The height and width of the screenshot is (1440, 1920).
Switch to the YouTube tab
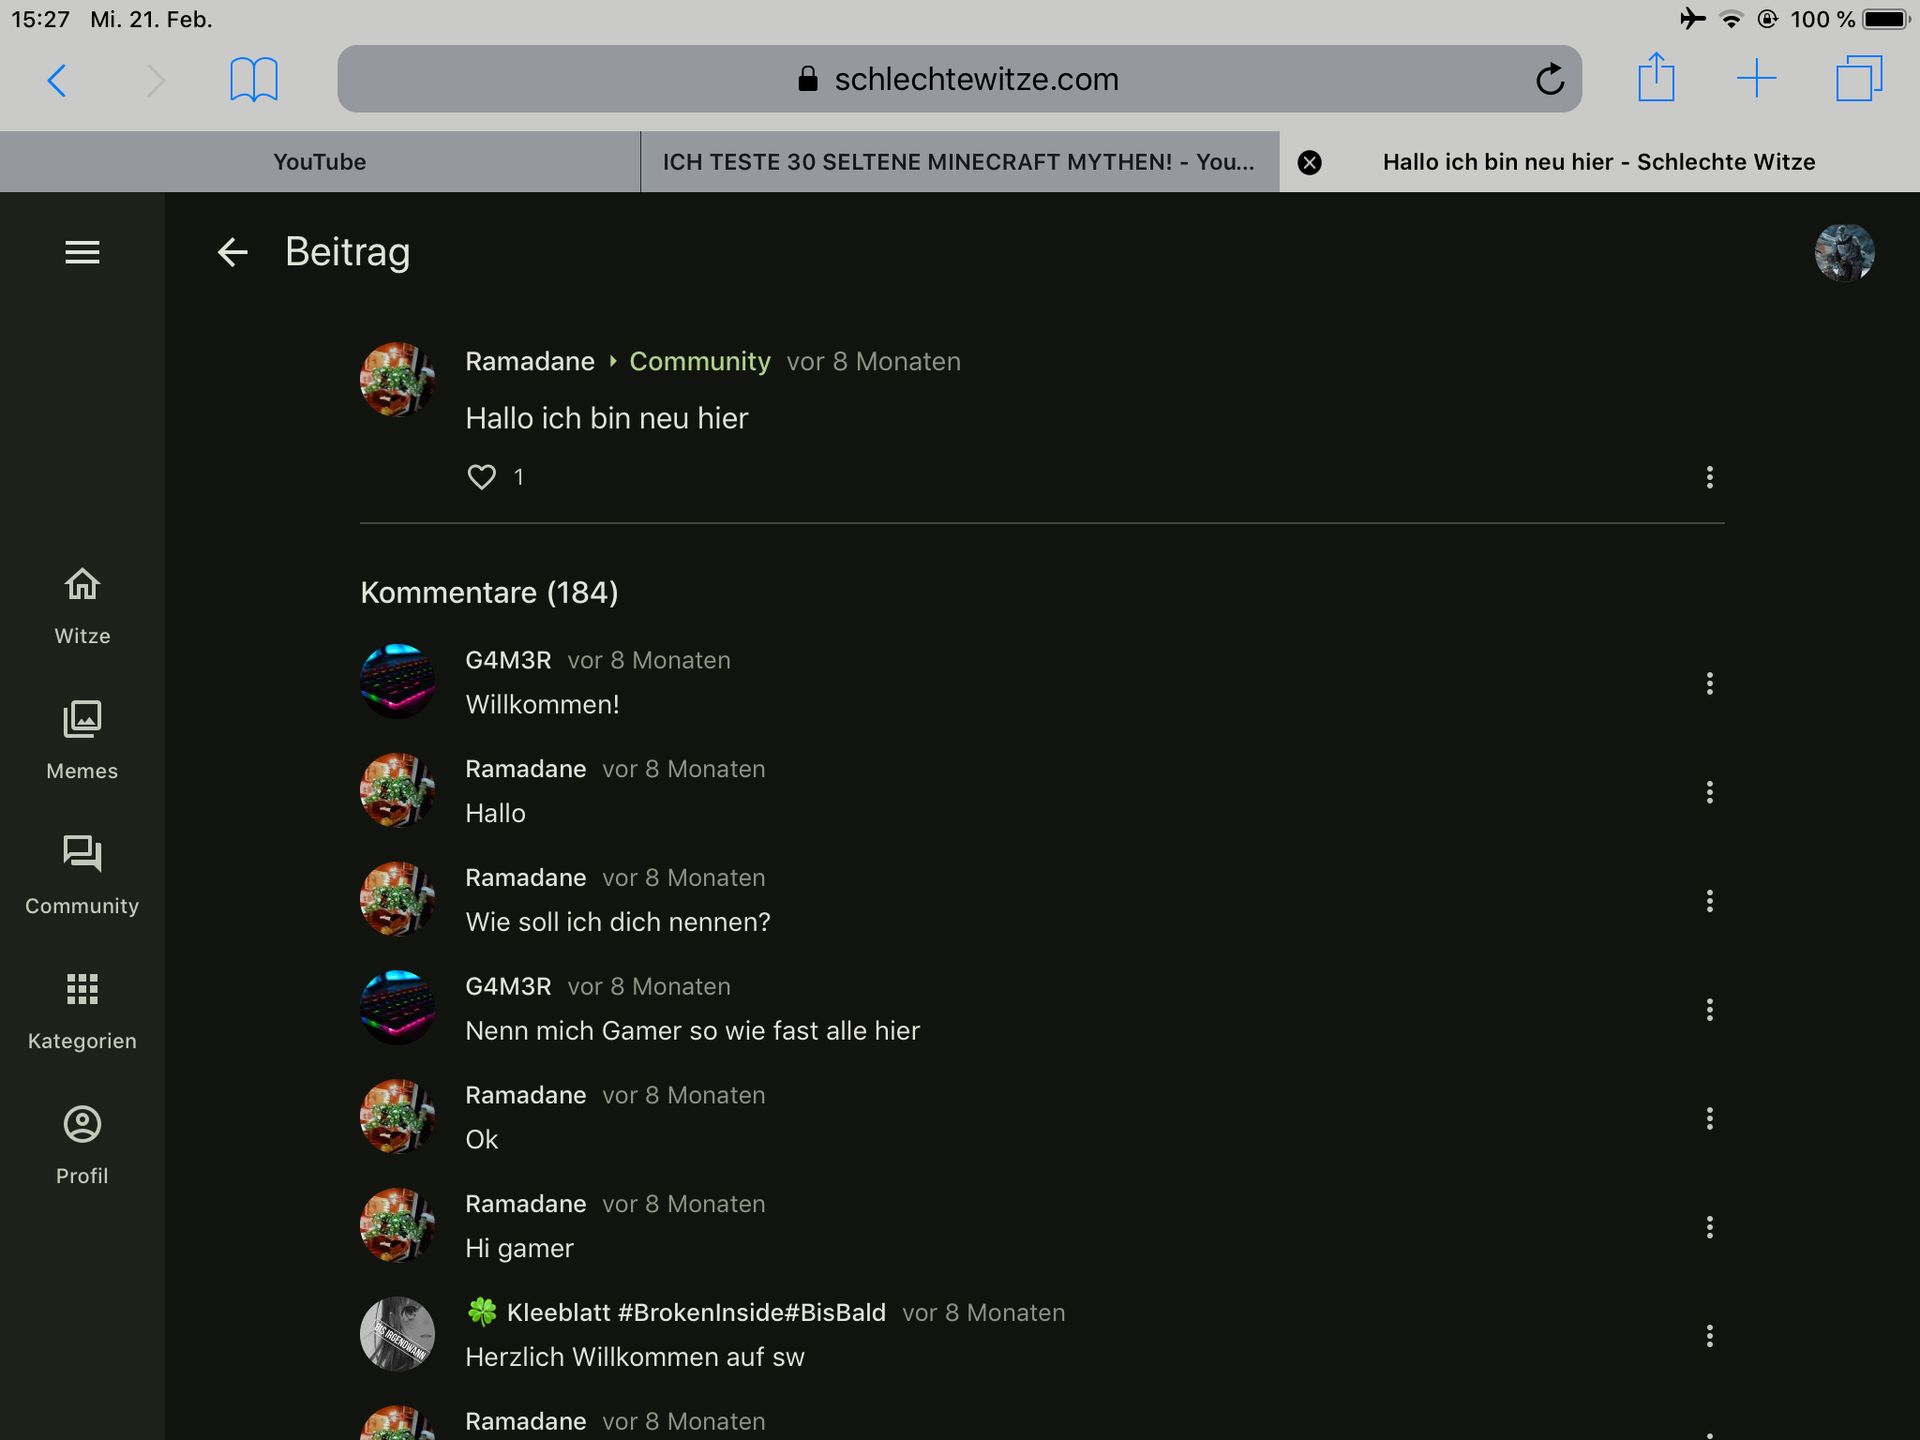(319, 162)
